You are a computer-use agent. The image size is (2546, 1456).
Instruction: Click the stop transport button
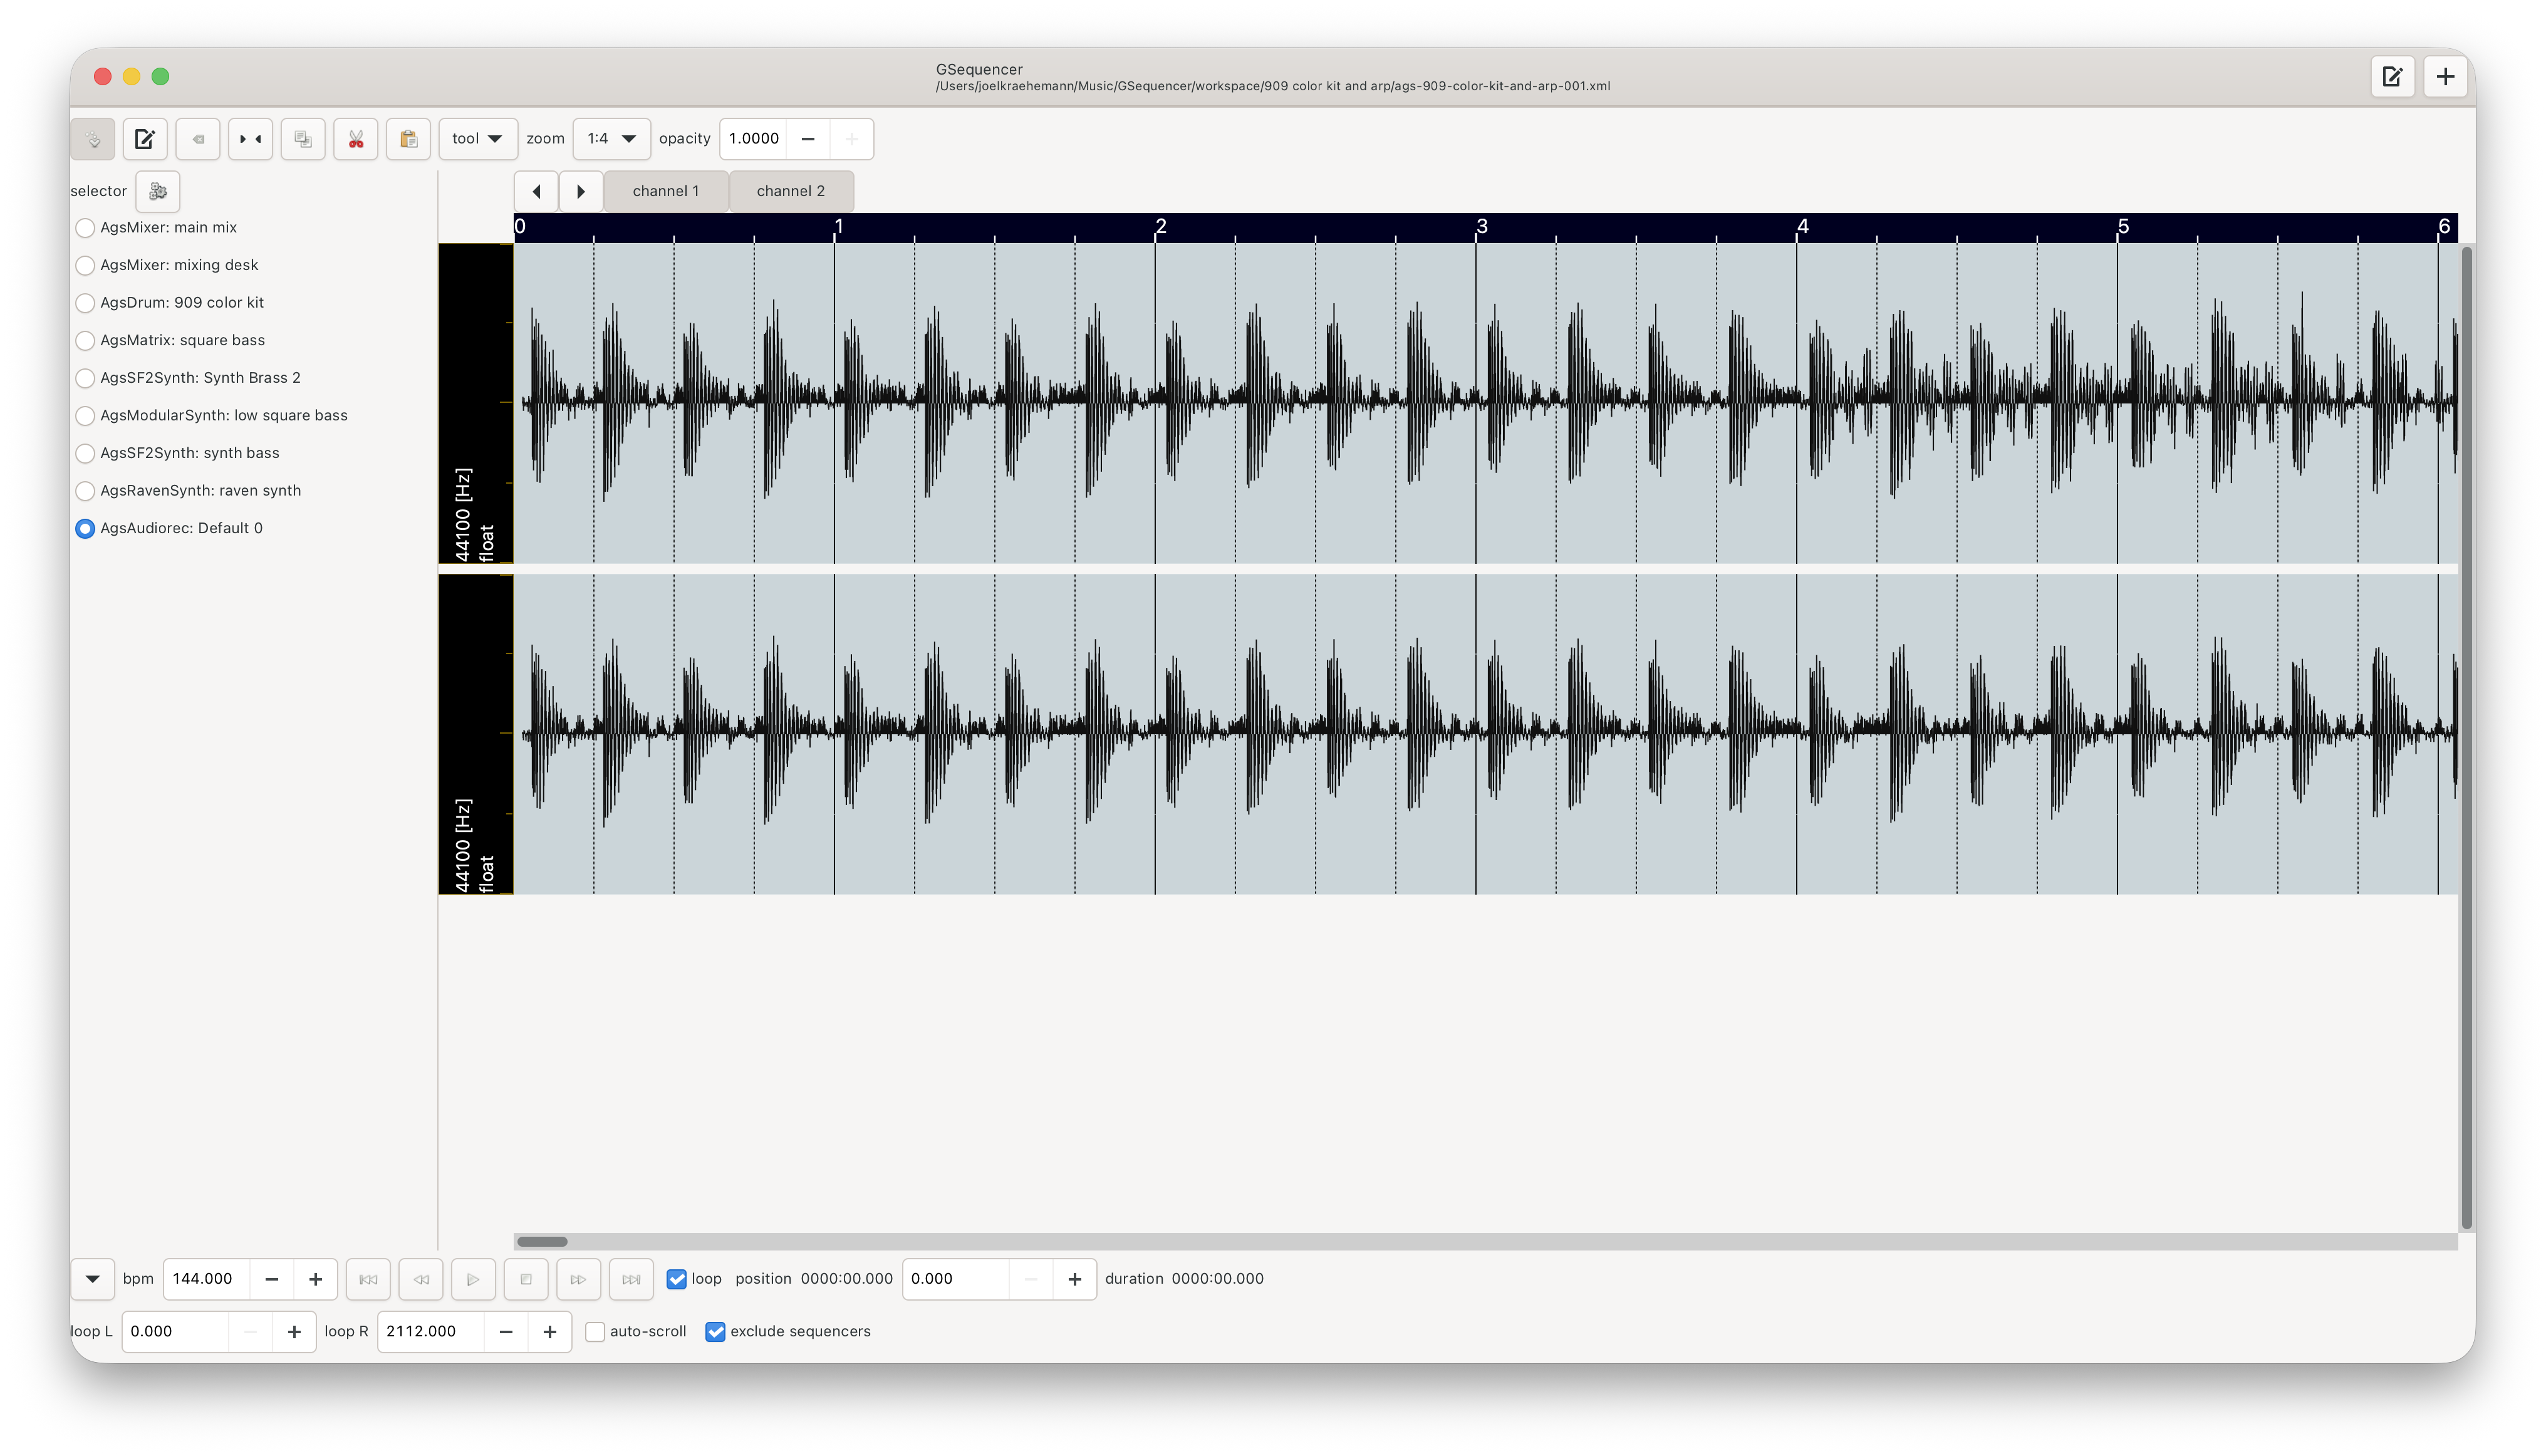point(526,1279)
